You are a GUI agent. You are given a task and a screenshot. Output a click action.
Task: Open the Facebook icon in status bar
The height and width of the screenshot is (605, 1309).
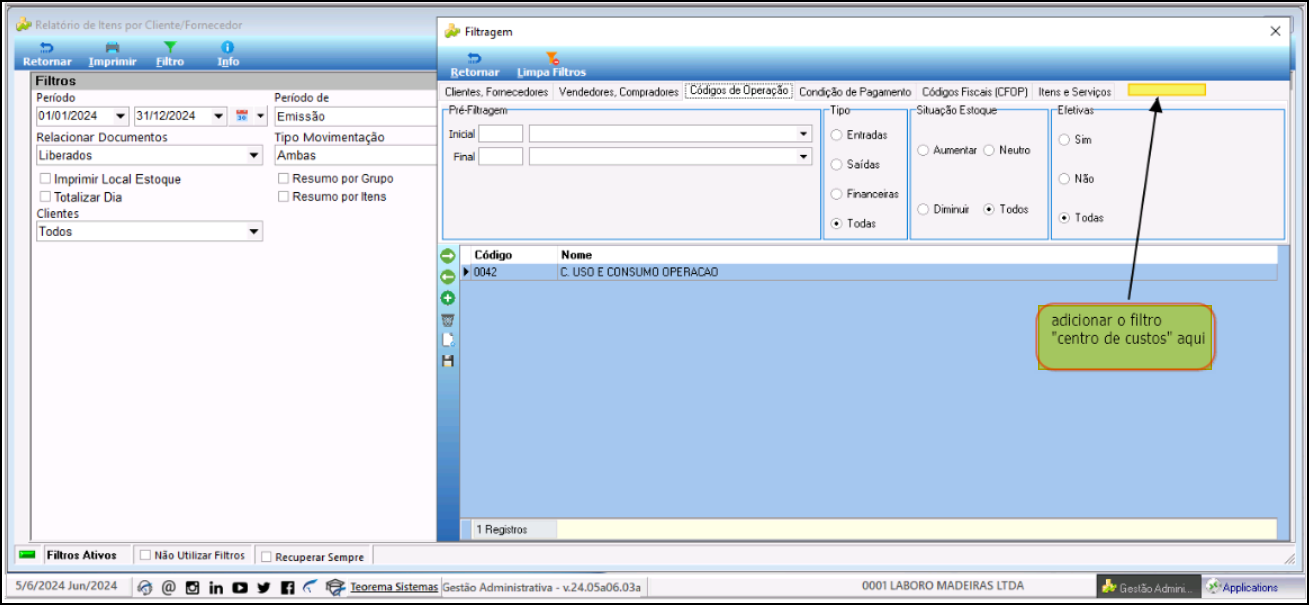click(x=287, y=587)
